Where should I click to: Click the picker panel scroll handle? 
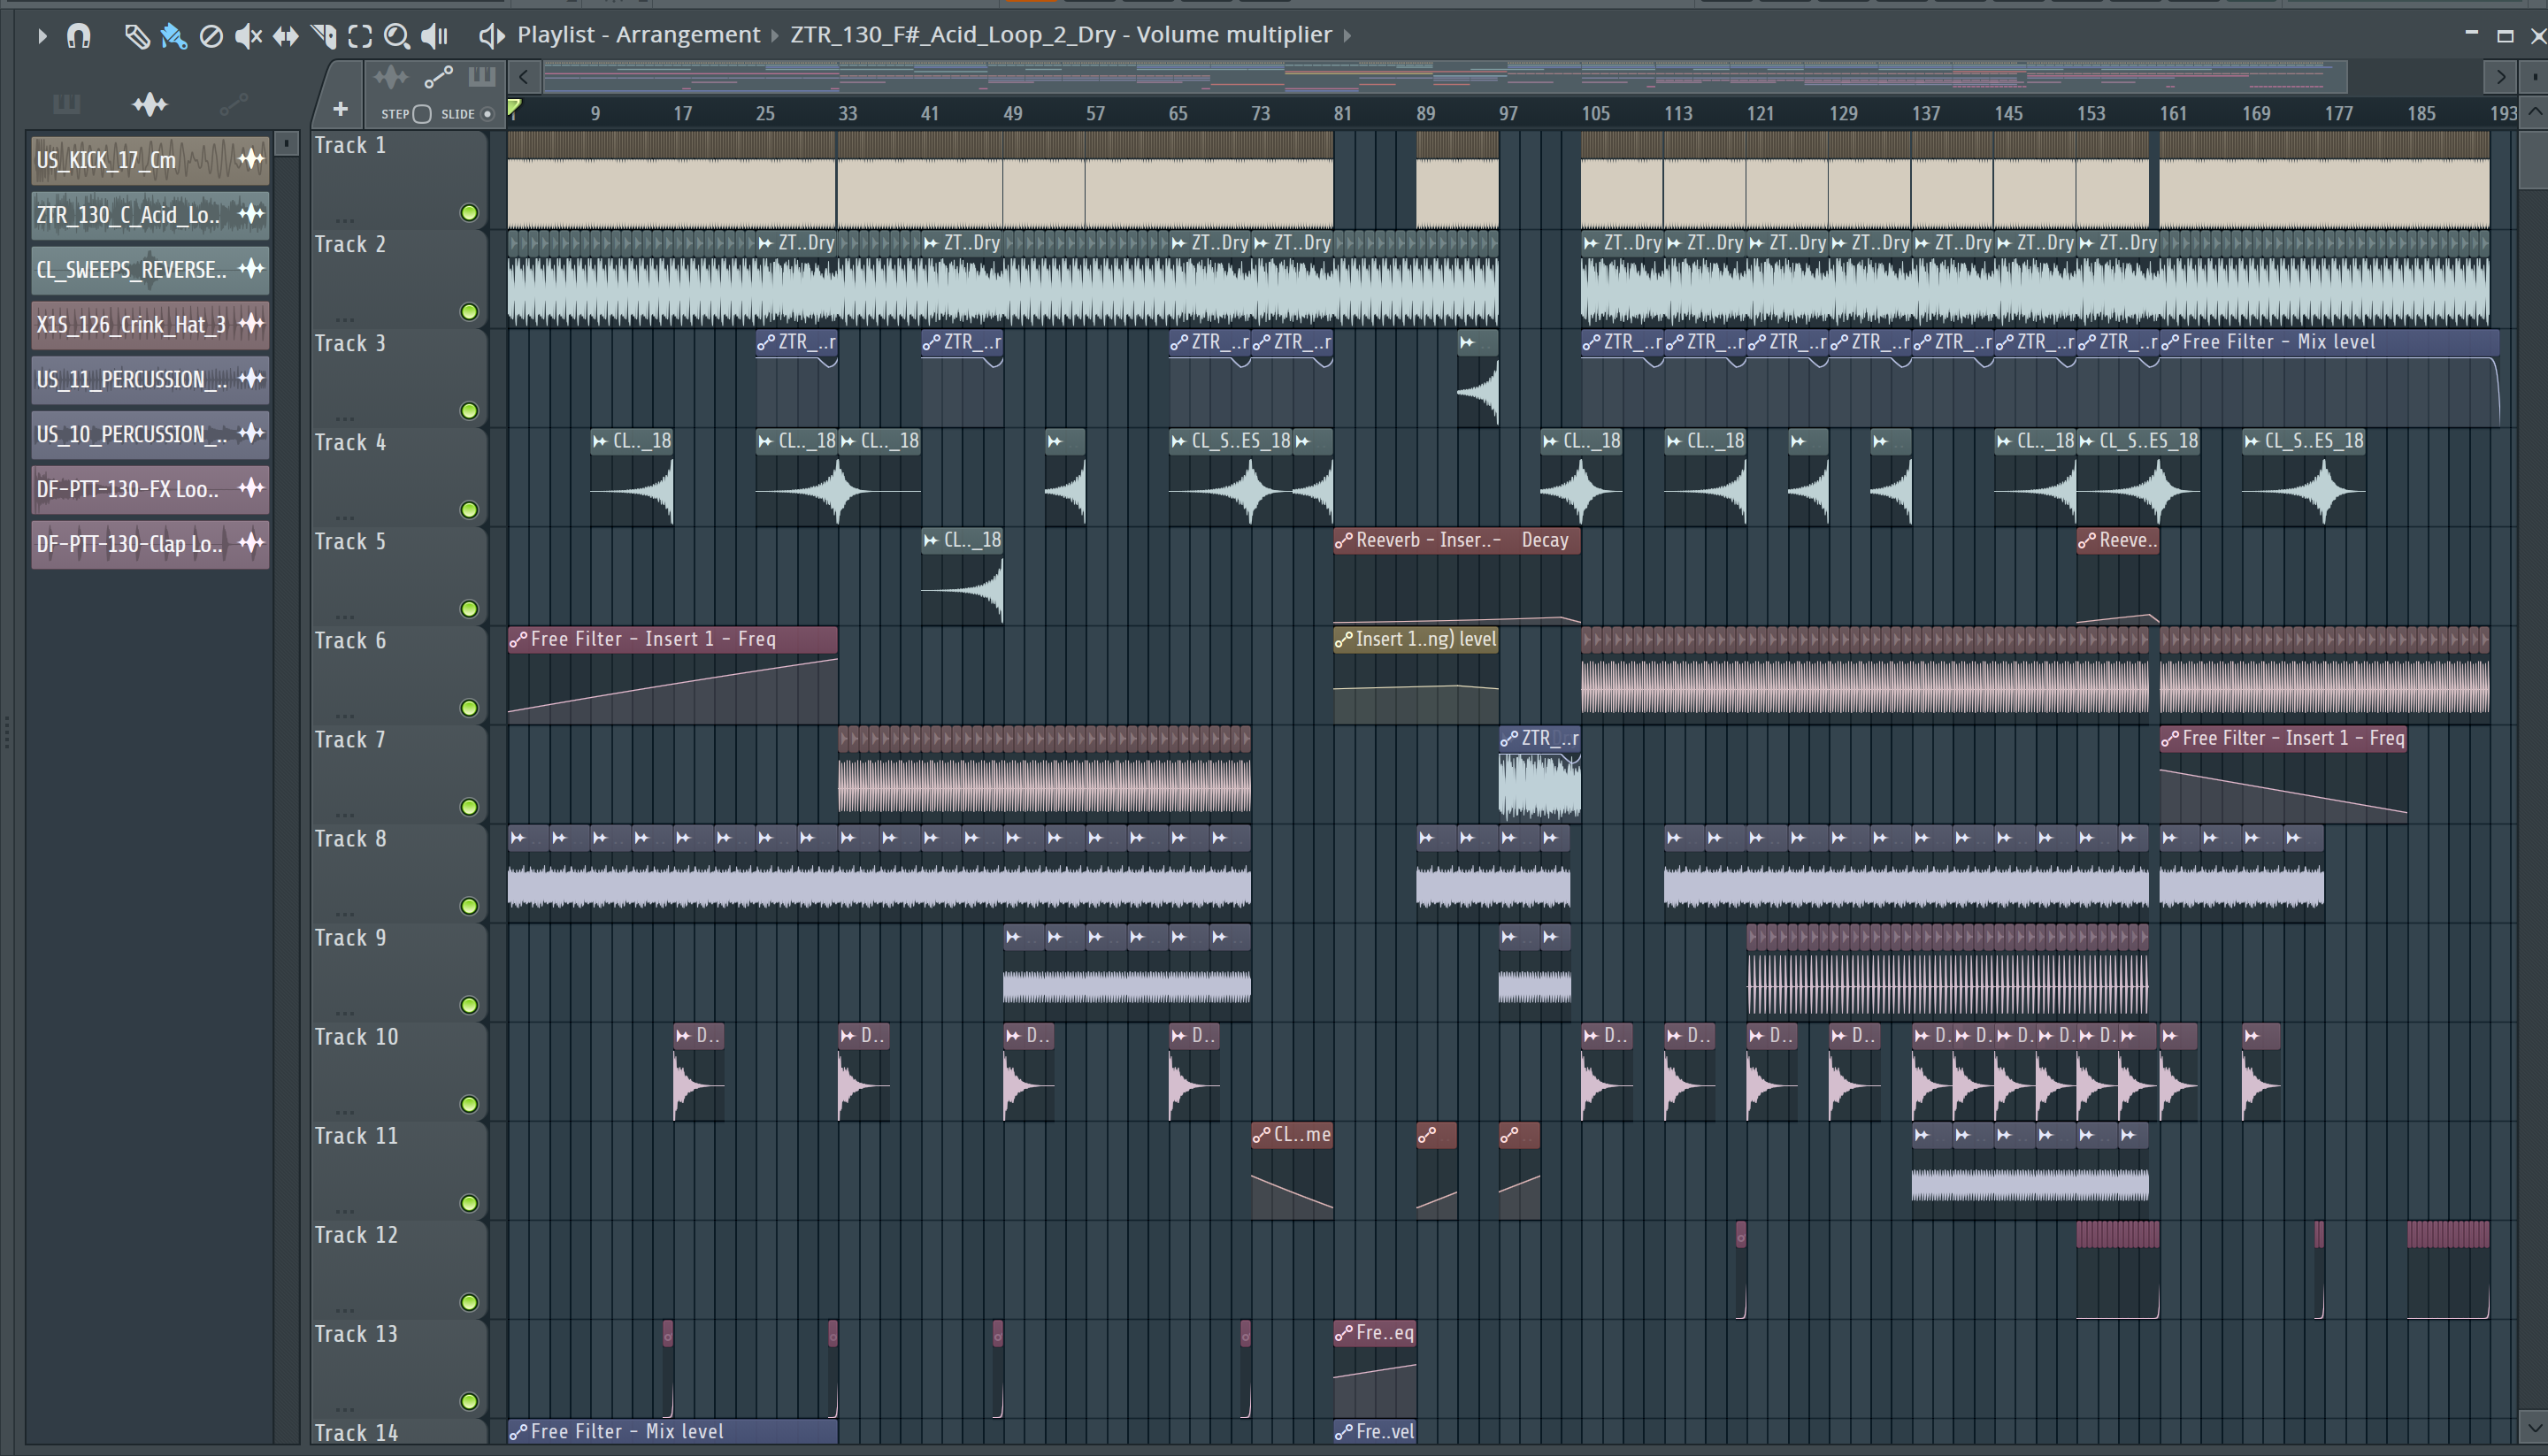coord(286,144)
